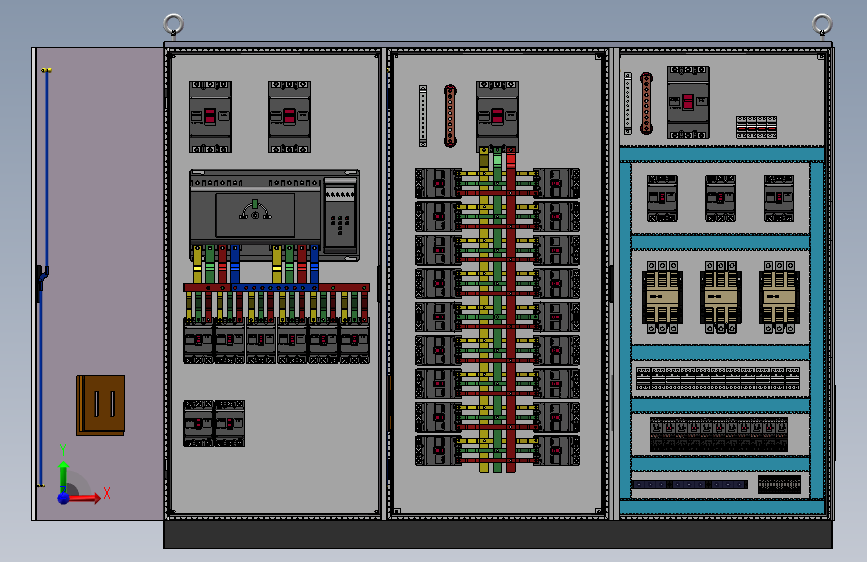Select the right small breaker in right cabinet row
This screenshot has height=562, width=867.
pos(779,198)
